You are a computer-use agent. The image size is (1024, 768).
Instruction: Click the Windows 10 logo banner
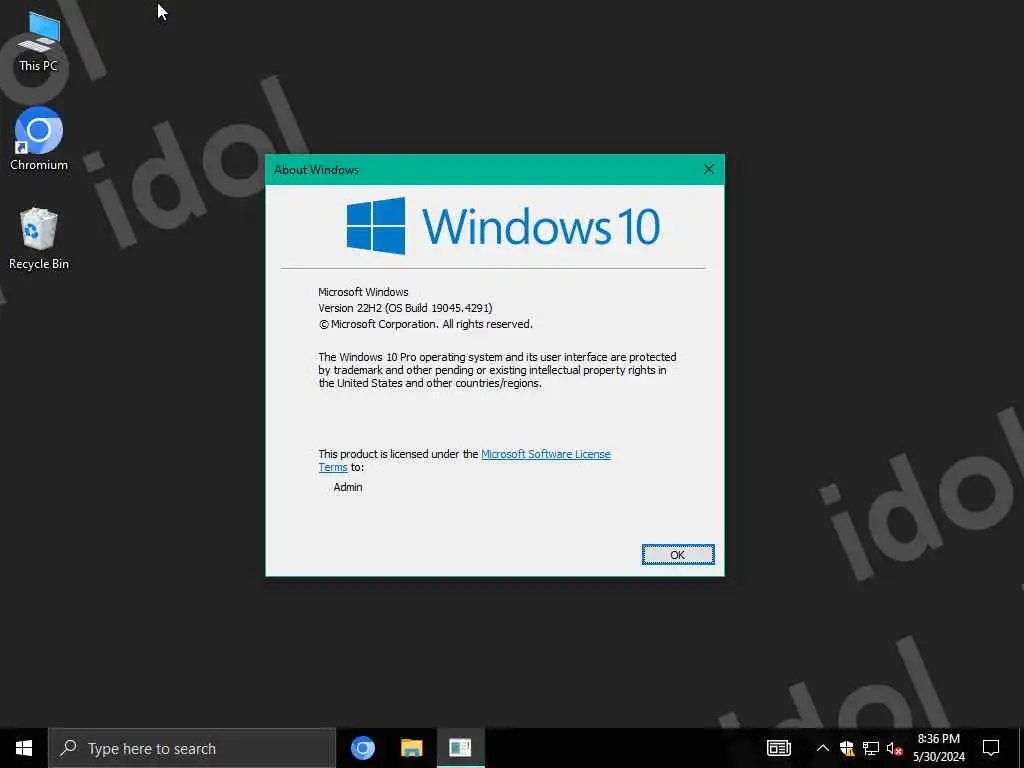(x=503, y=226)
